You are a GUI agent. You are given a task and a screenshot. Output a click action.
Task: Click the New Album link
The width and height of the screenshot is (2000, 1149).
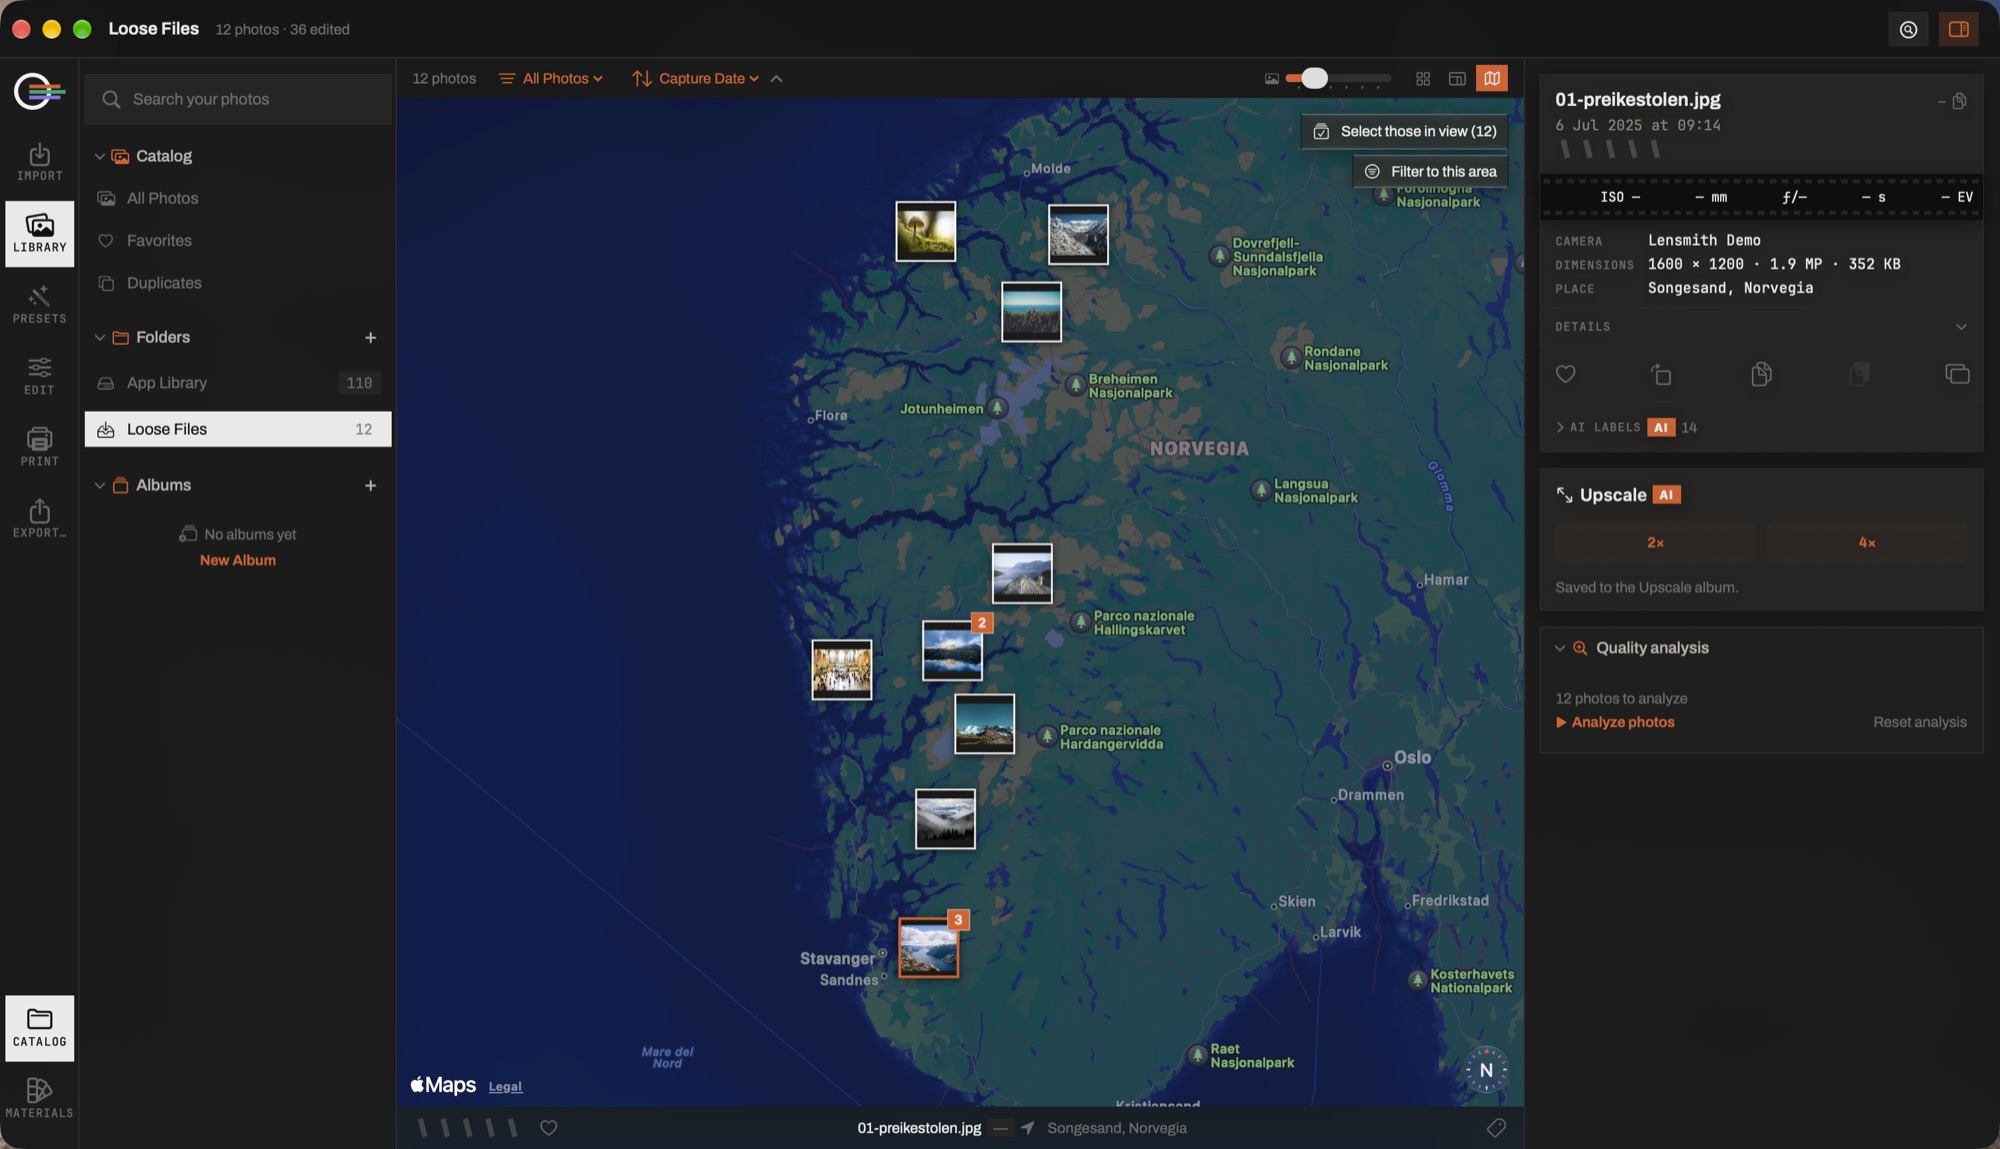pyautogui.click(x=237, y=560)
